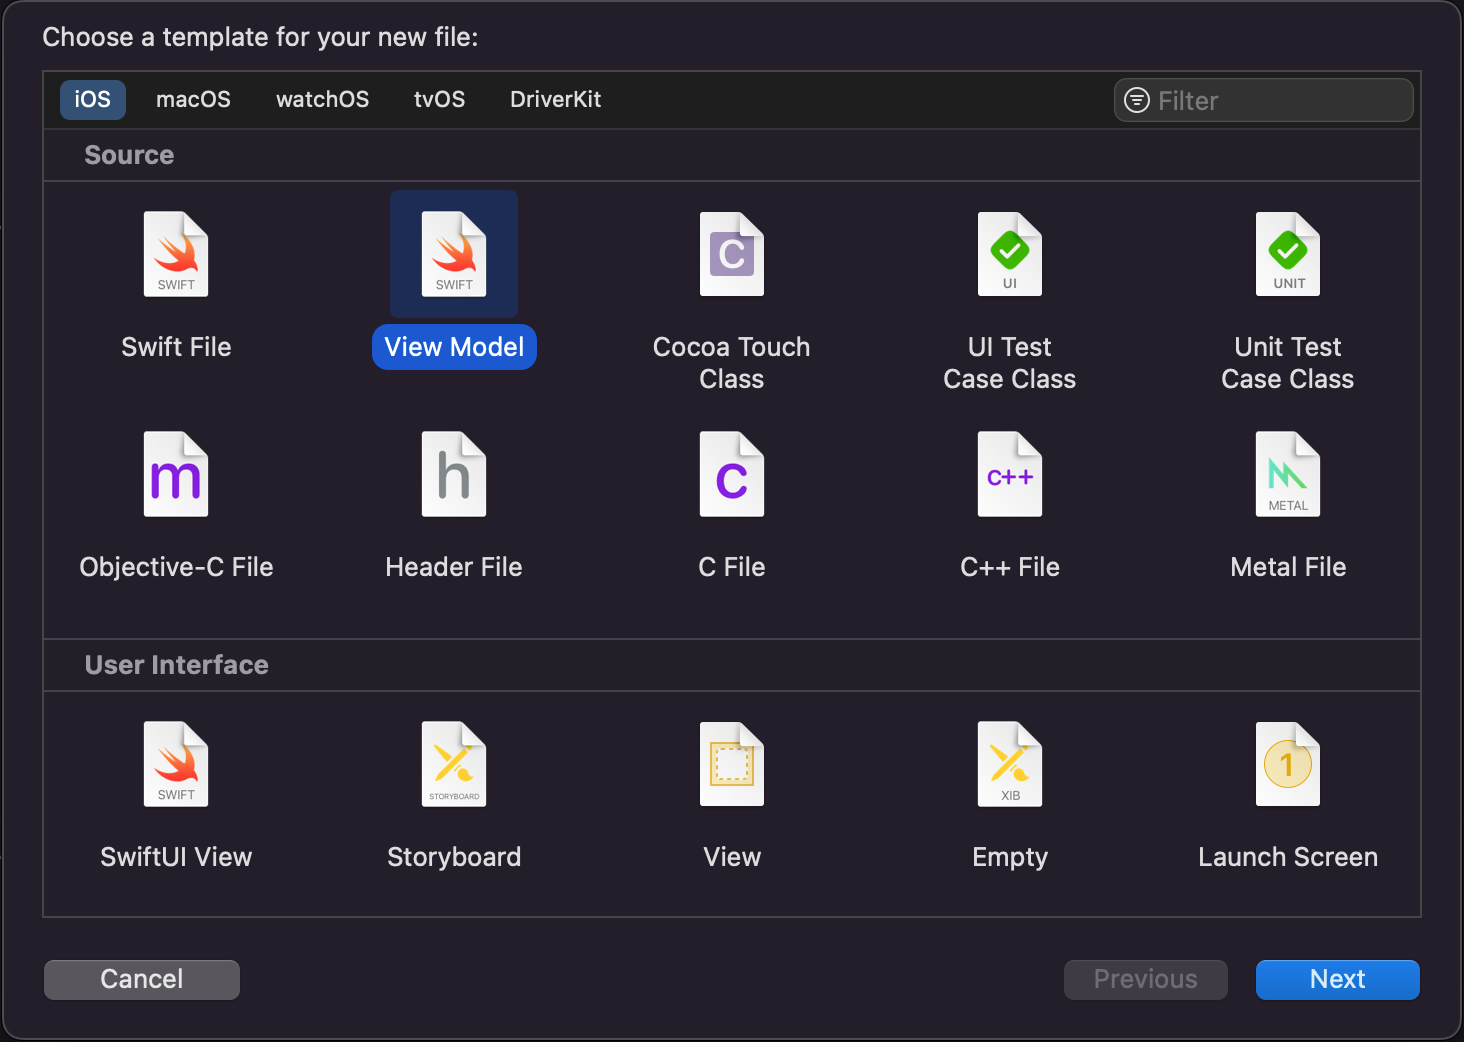Select the View interface template icon
The image size is (1464, 1042).
732,764
